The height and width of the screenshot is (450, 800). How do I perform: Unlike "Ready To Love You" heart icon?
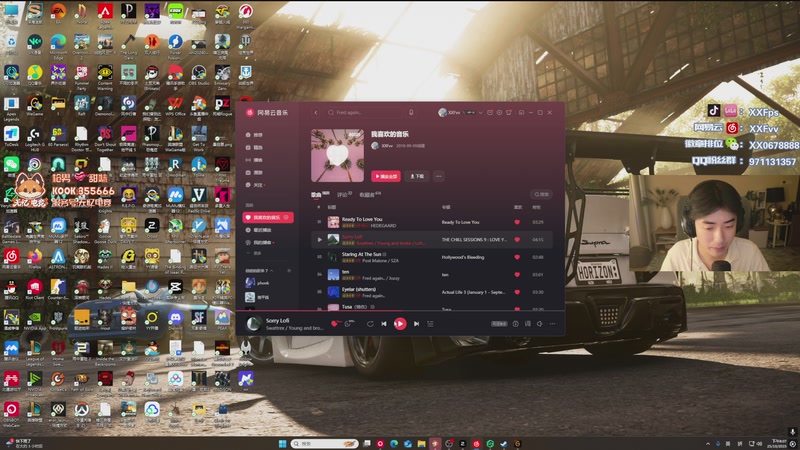pyautogui.click(x=517, y=222)
